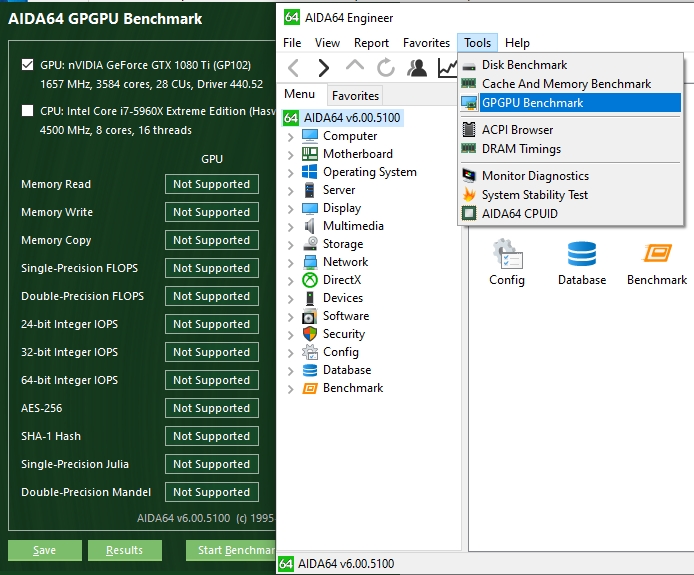Click the AIDA64 logo in title bar
Screen dimensions: 694x575
(292, 17)
